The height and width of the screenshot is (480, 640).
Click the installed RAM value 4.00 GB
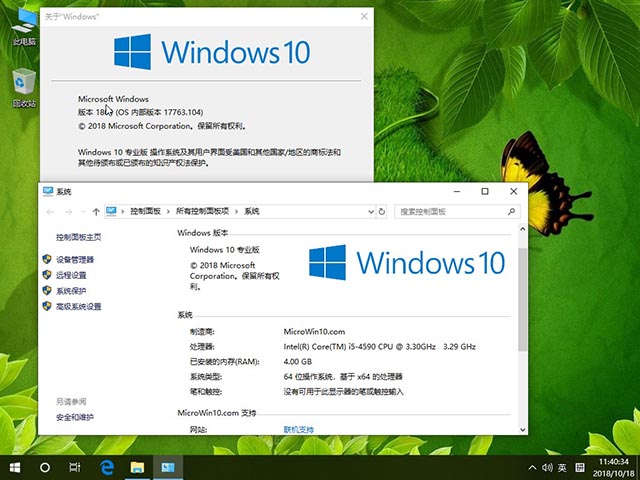pyautogui.click(x=298, y=362)
